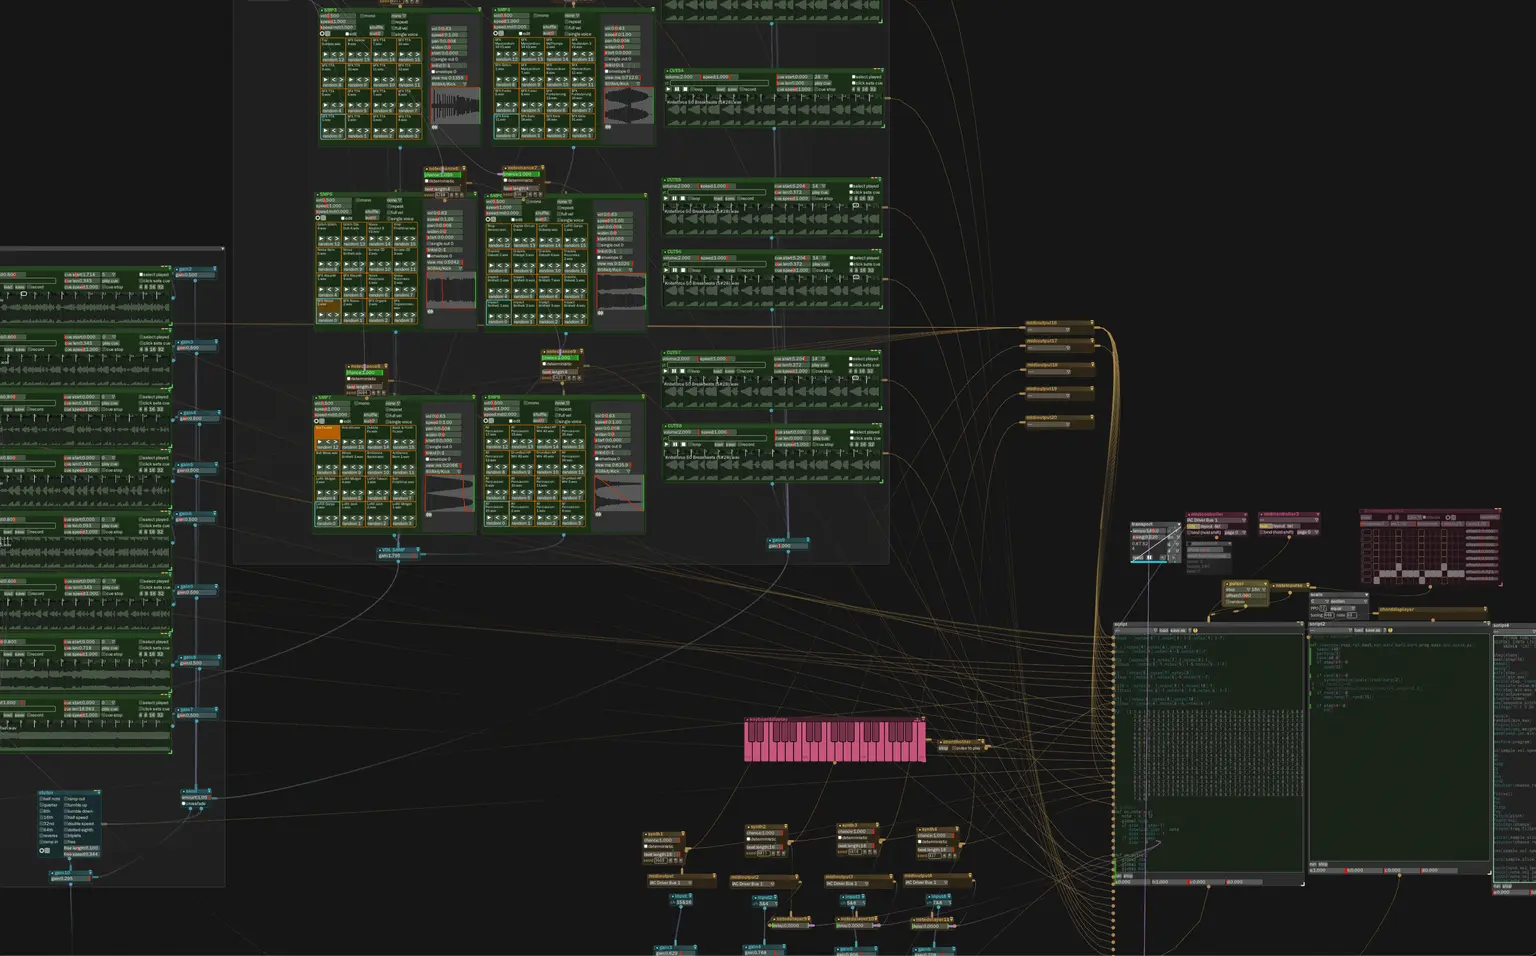Screen dimensions: 1536x956
Task: Click the tuning input field in scale
Action: [1329, 615]
